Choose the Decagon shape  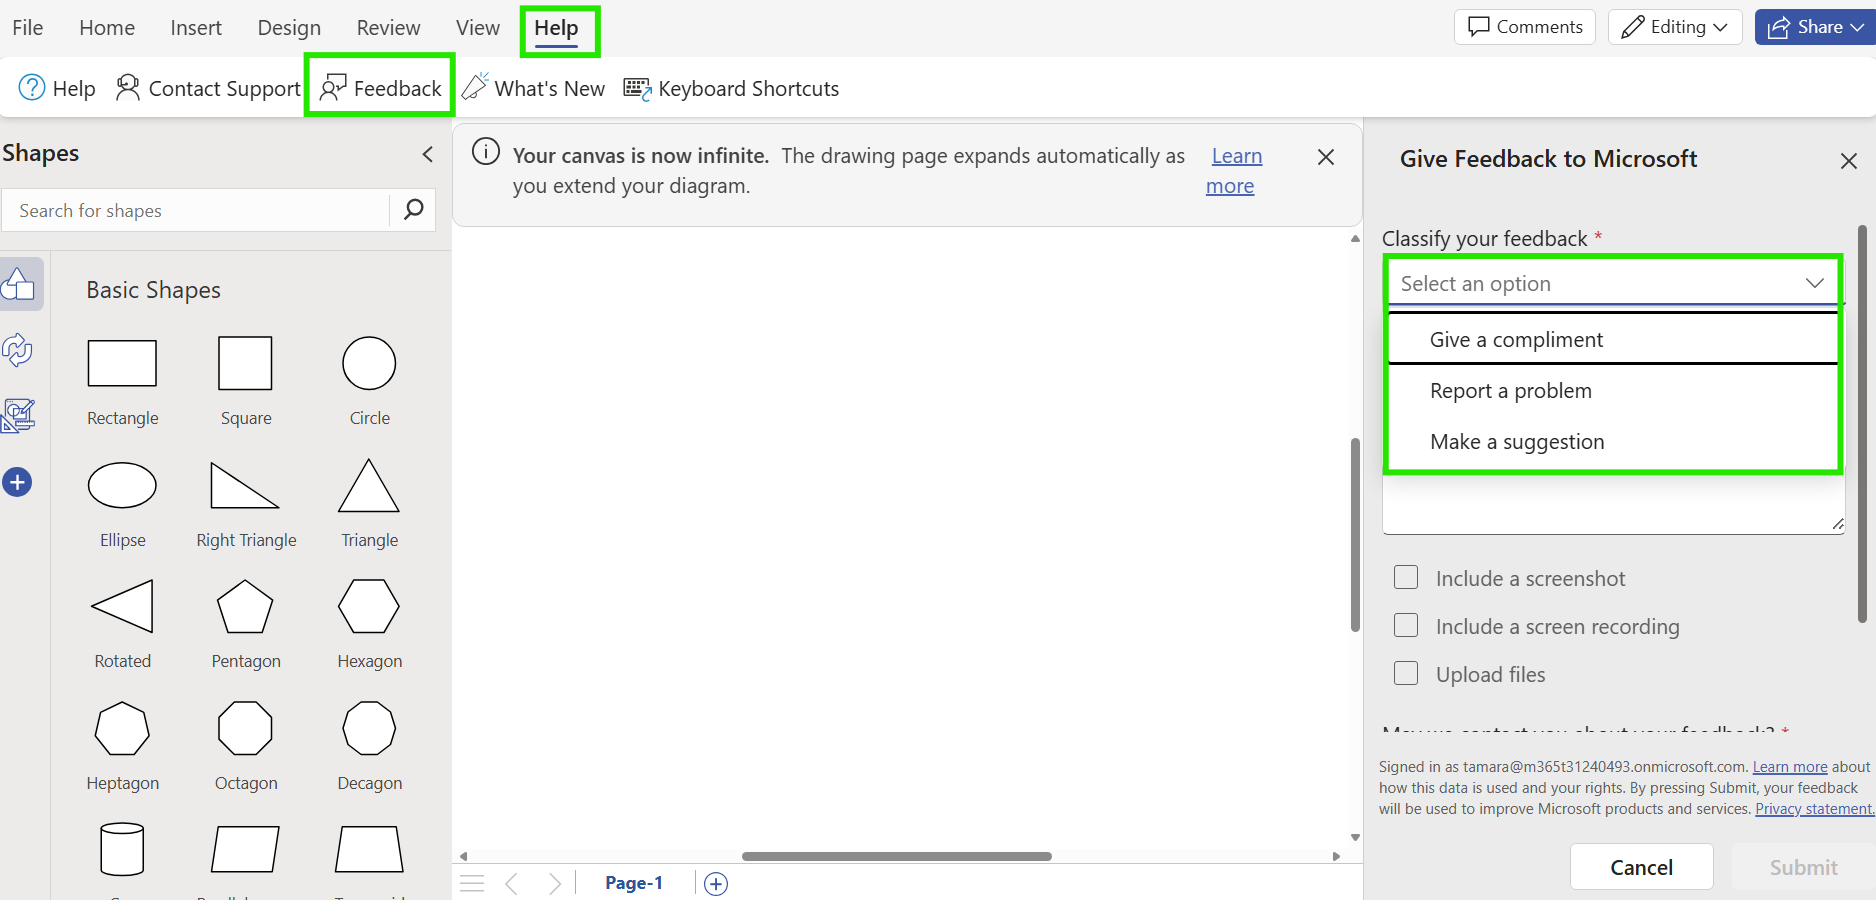tap(368, 729)
